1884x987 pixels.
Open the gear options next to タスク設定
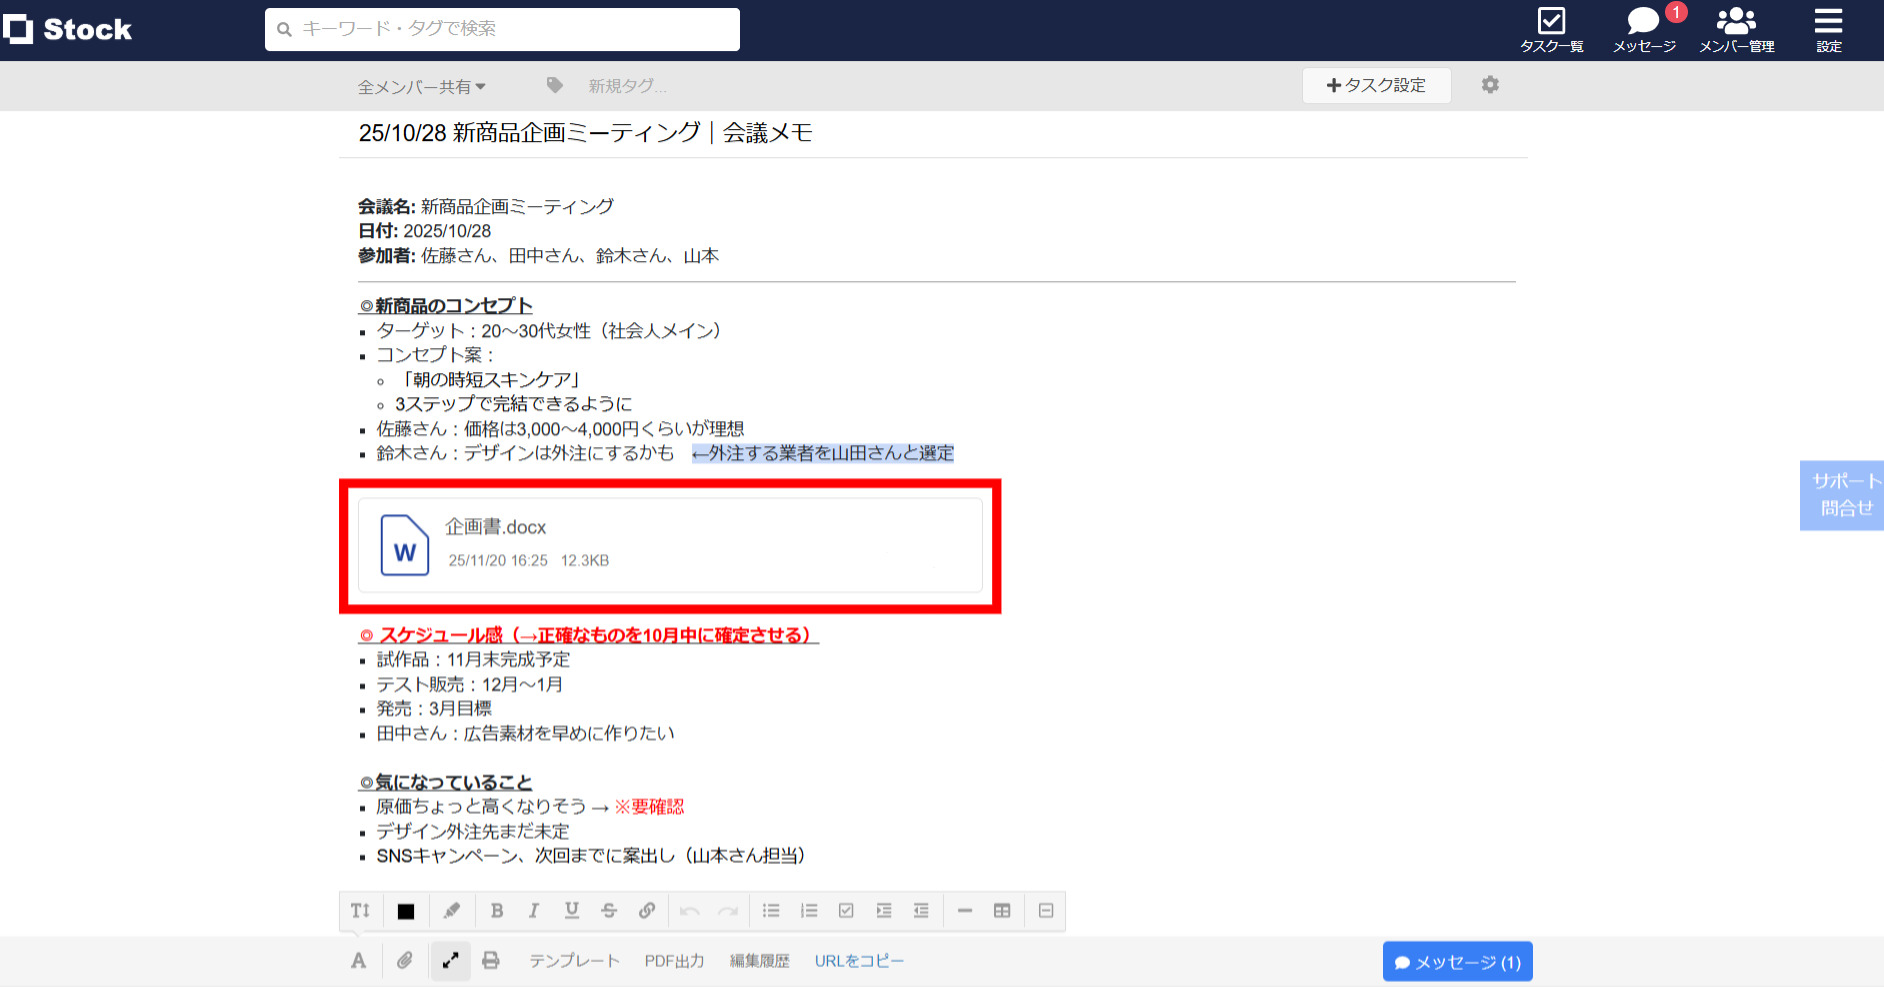(x=1490, y=85)
